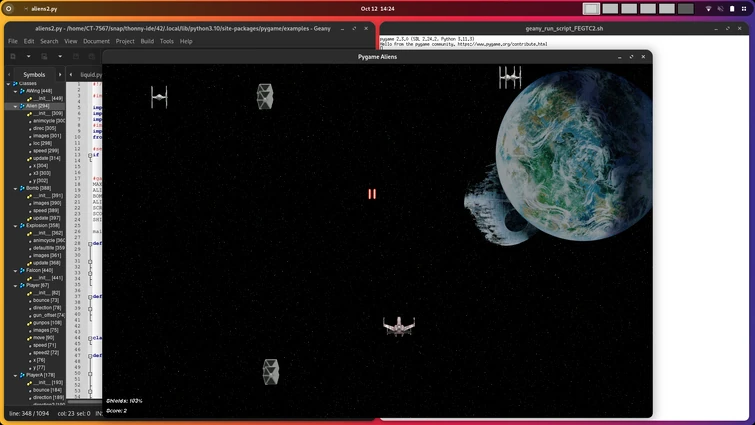Click the Save all icon in Geany toolbar
This screenshot has height=425, width=755.
[x=91, y=56]
